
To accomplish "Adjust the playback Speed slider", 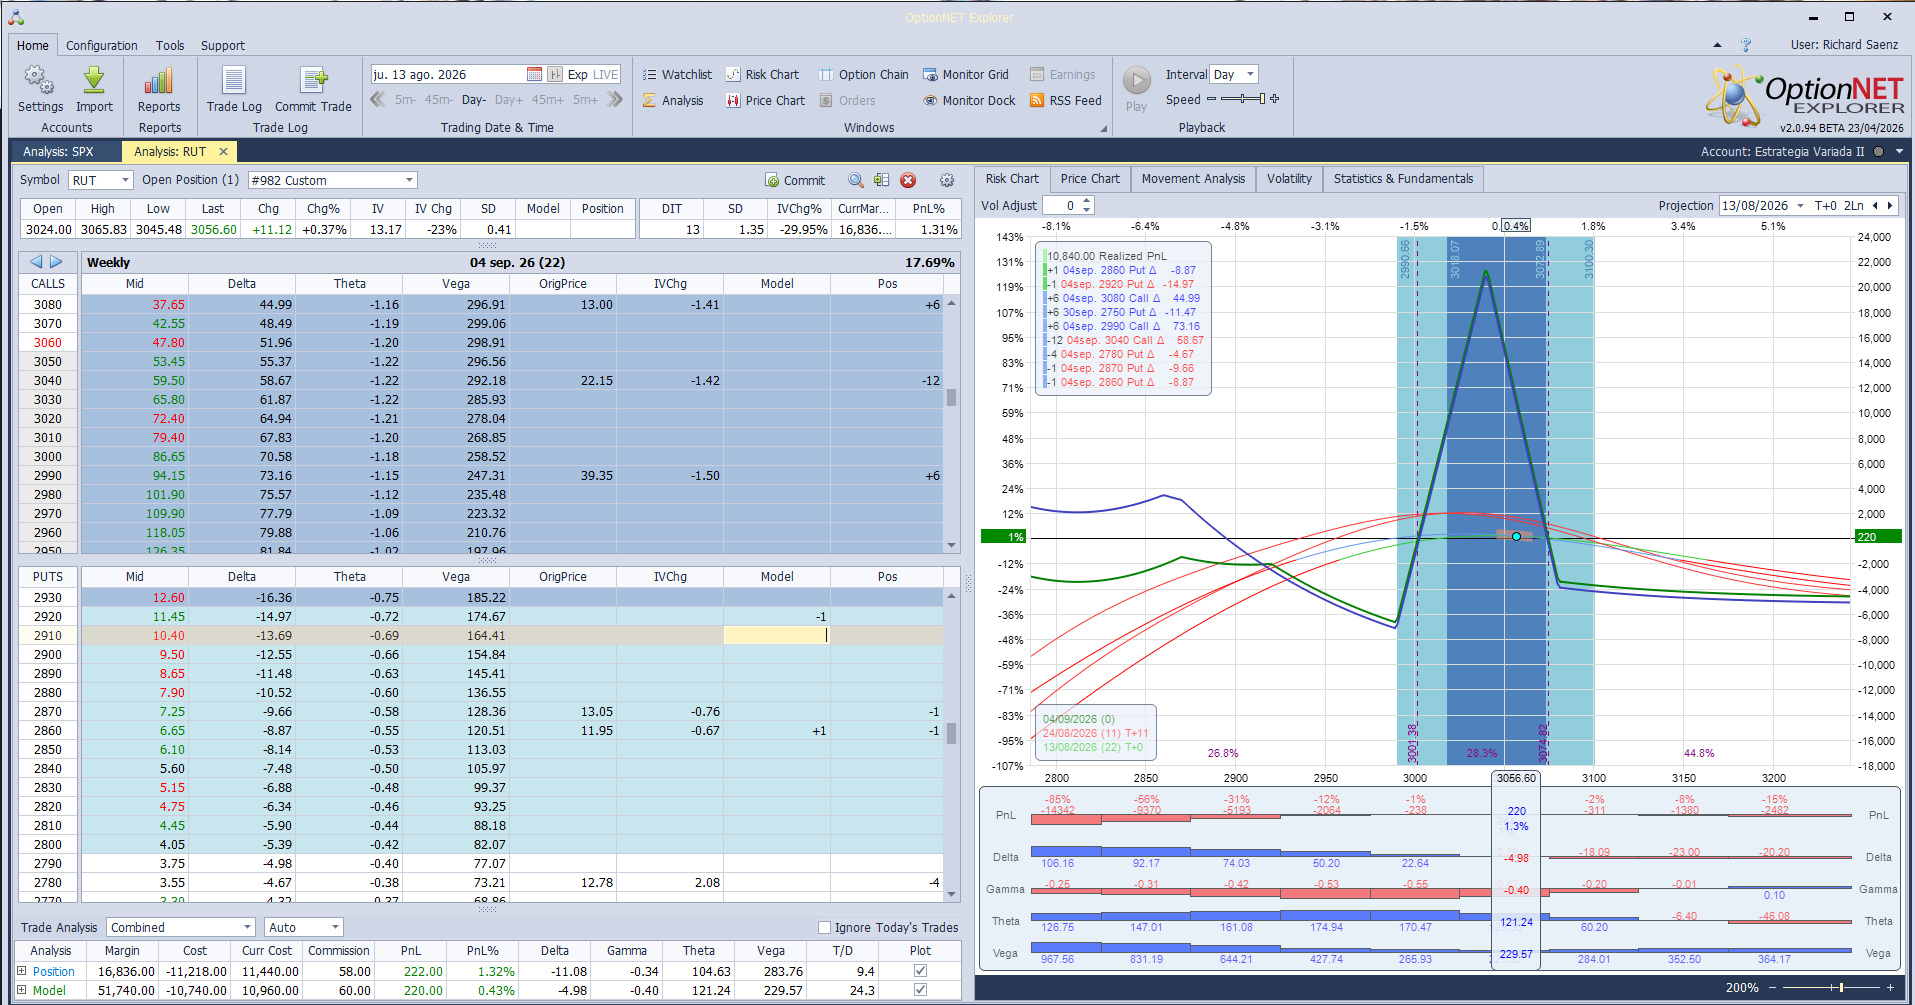I will click(1242, 99).
